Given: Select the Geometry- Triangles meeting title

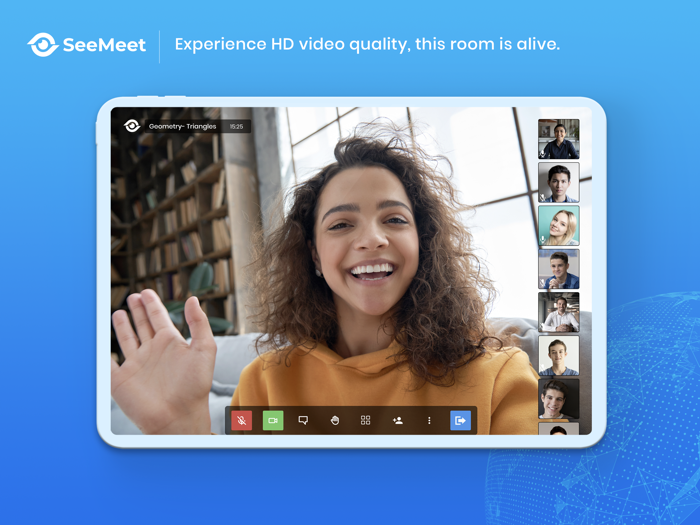Looking at the screenshot, I should 182,126.
